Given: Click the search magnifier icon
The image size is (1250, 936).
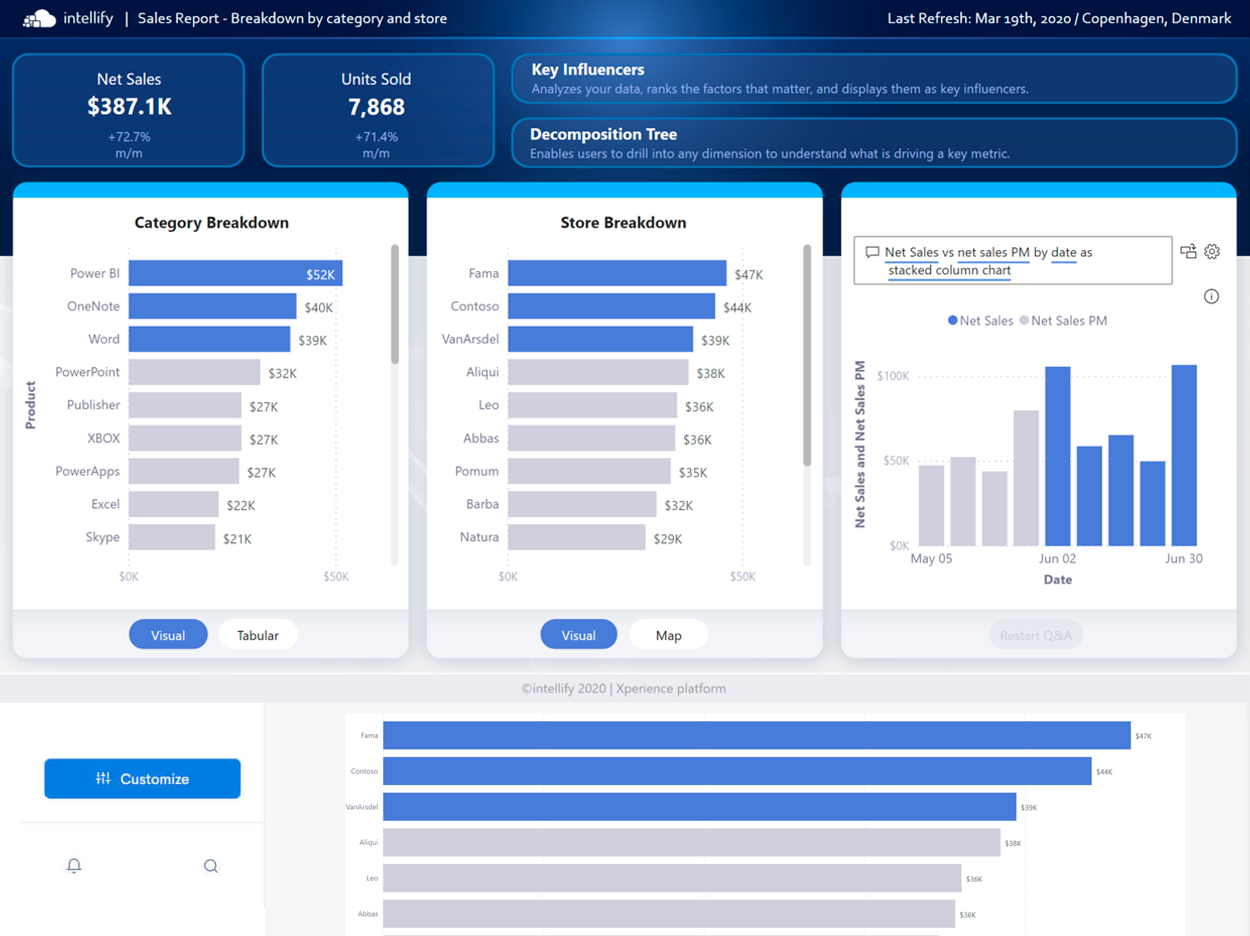Looking at the screenshot, I should pyautogui.click(x=211, y=866).
